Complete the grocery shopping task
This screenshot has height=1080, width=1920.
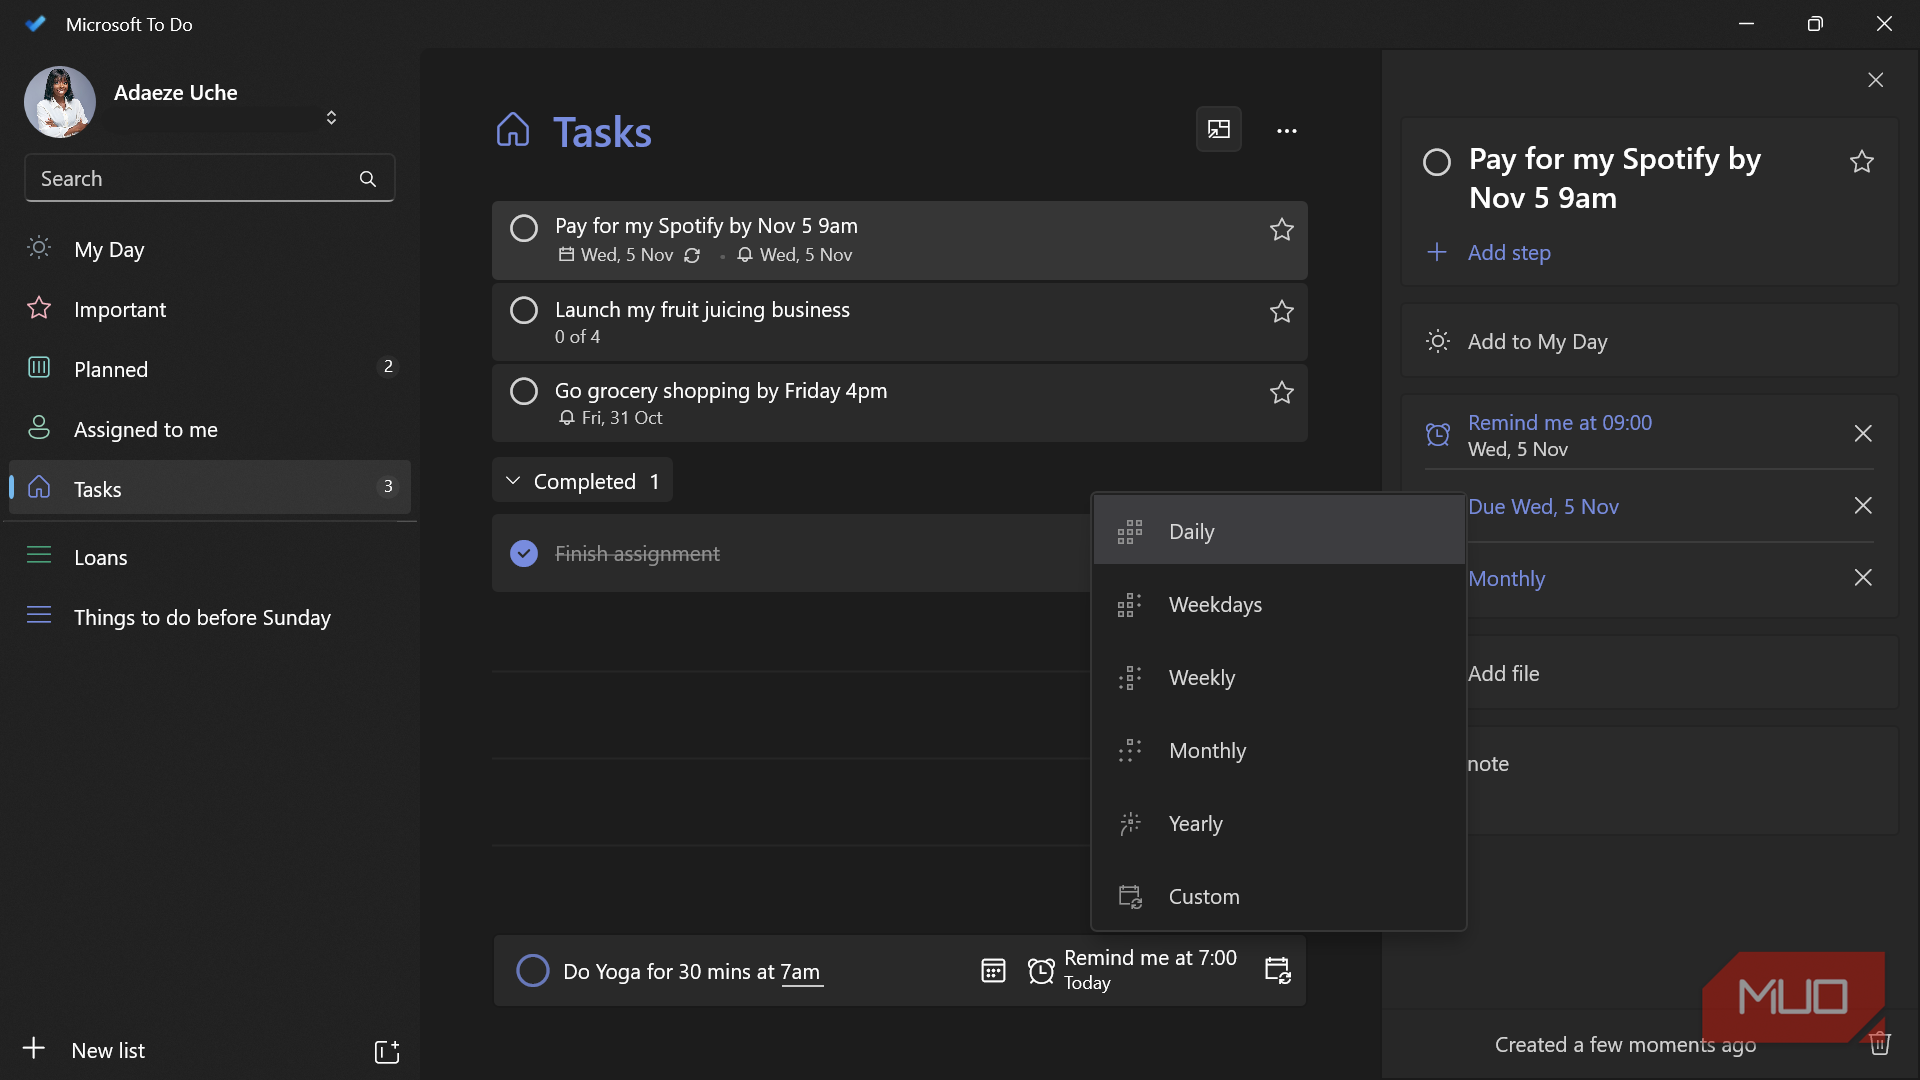524,391
